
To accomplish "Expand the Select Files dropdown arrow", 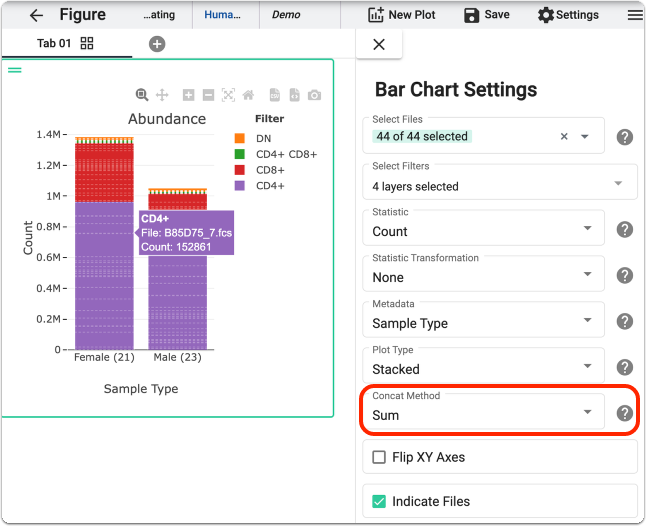I will tap(585, 136).
